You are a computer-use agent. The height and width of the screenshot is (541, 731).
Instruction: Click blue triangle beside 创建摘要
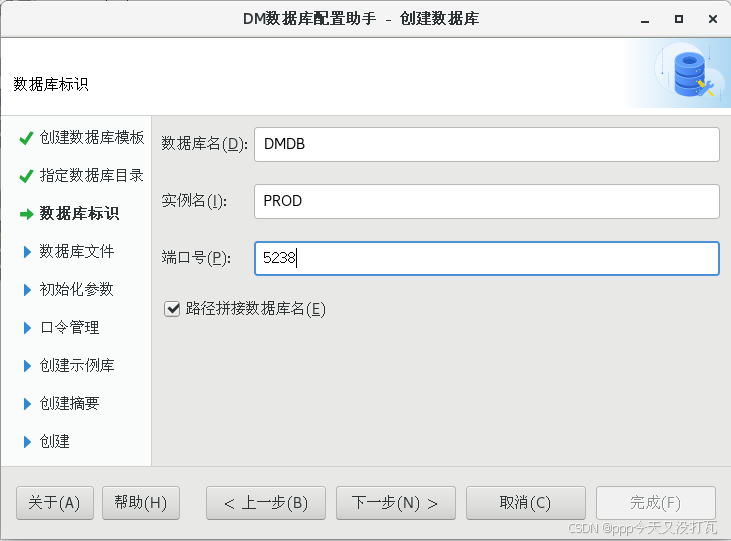pos(28,404)
